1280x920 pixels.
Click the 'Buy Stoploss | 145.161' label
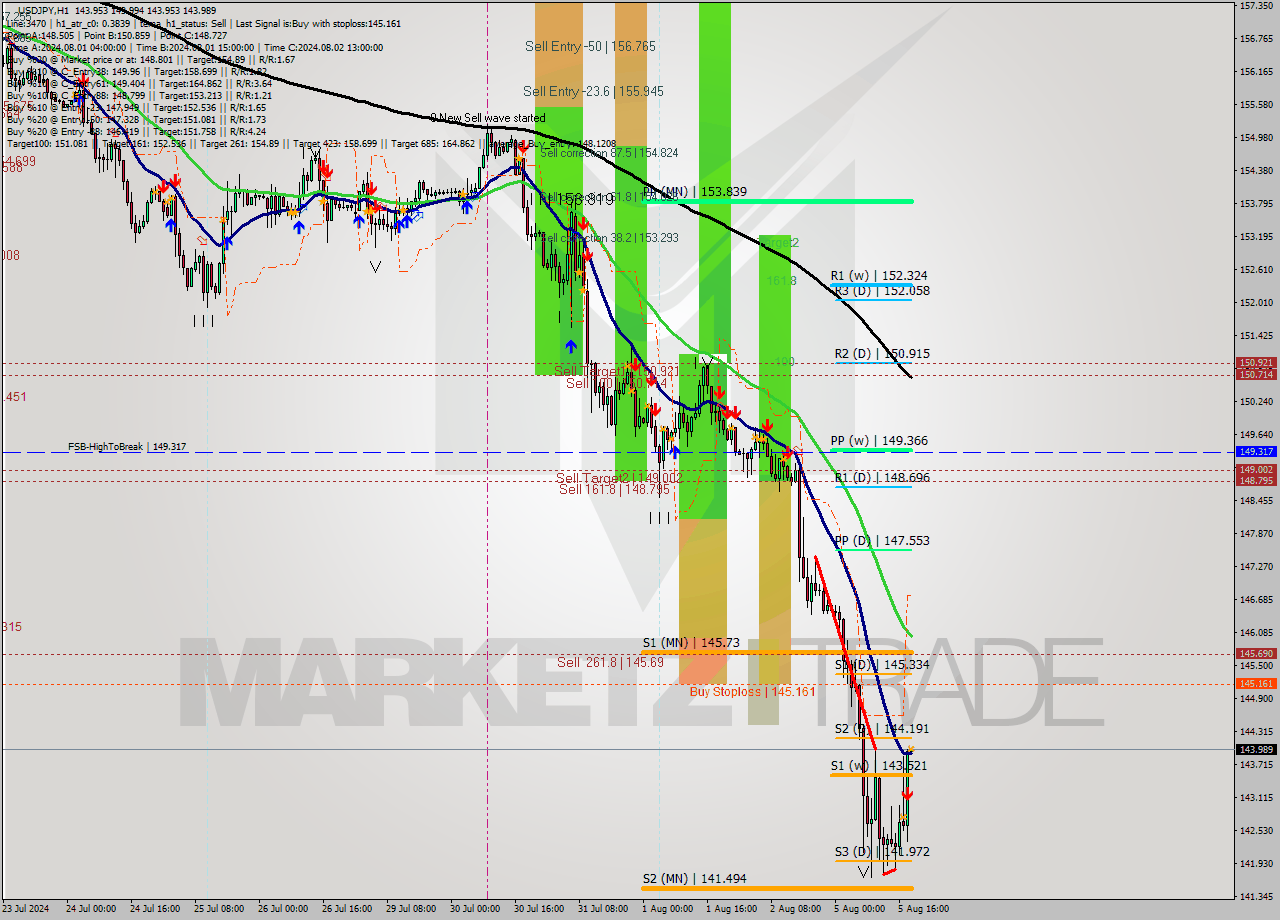pyautogui.click(x=752, y=691)
